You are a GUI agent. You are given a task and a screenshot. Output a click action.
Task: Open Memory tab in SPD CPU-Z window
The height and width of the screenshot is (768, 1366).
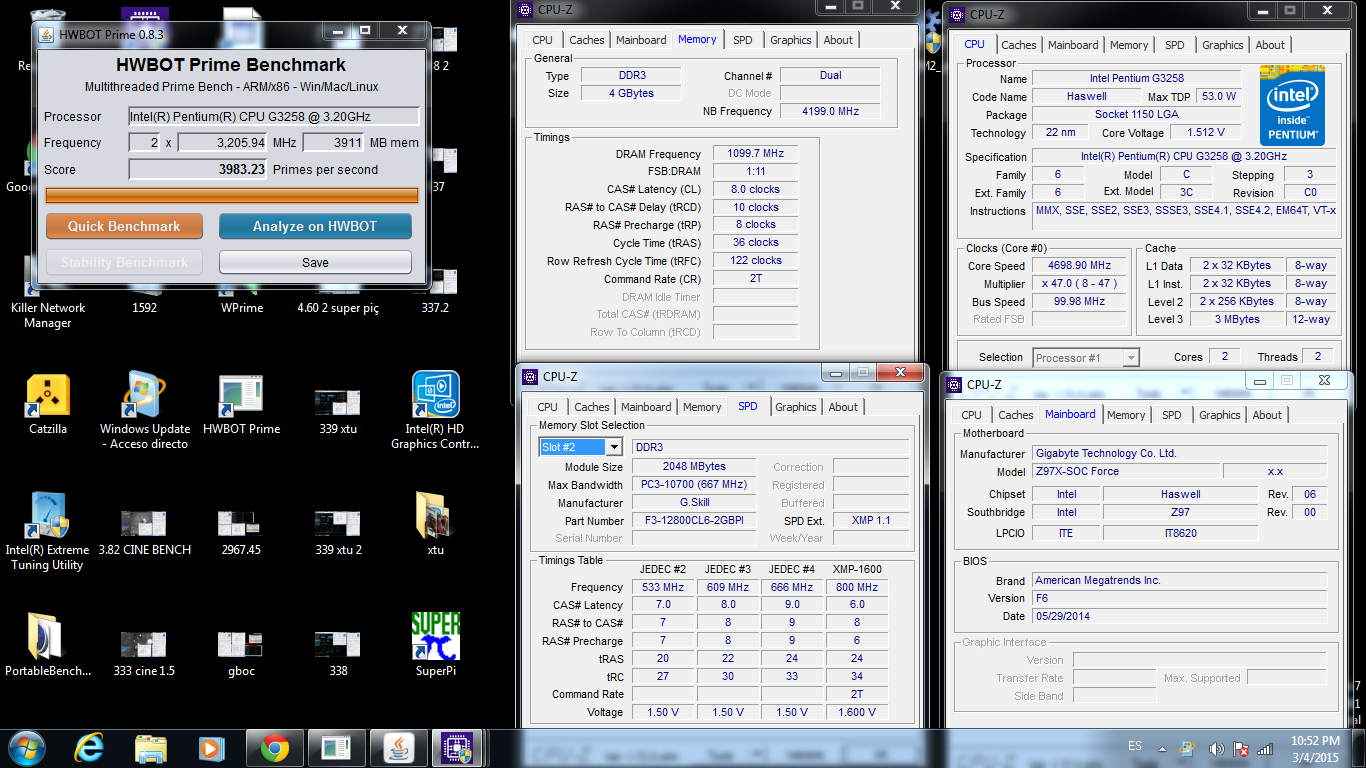pos(702,407)
